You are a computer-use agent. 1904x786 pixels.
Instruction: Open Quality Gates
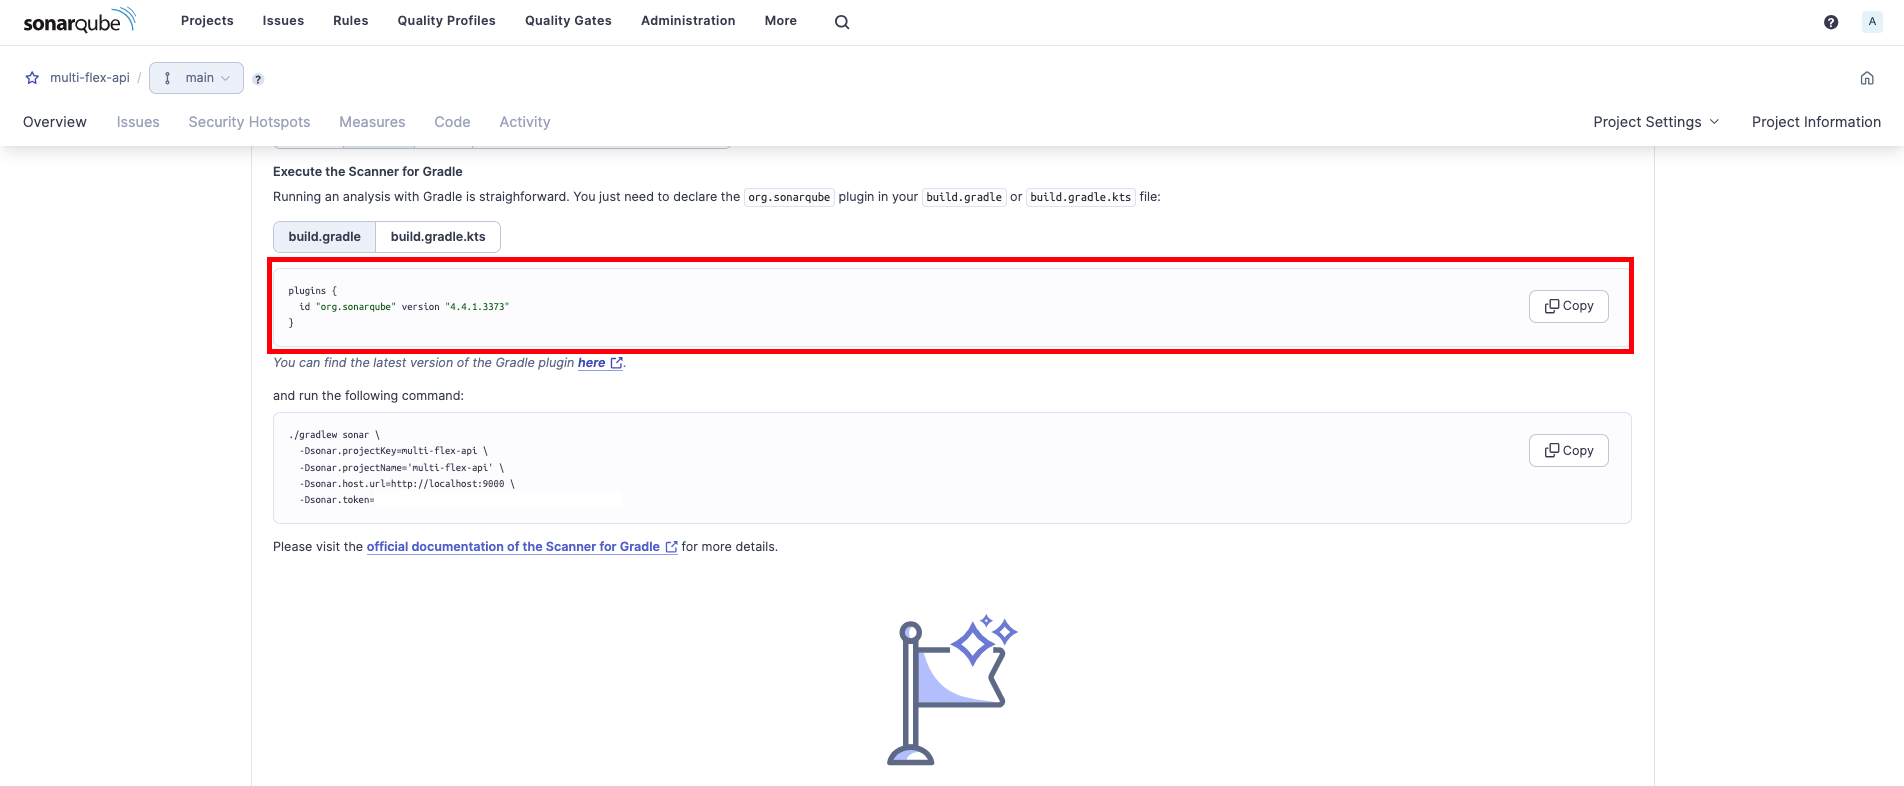pyautogui.click(x=568, y=21)
